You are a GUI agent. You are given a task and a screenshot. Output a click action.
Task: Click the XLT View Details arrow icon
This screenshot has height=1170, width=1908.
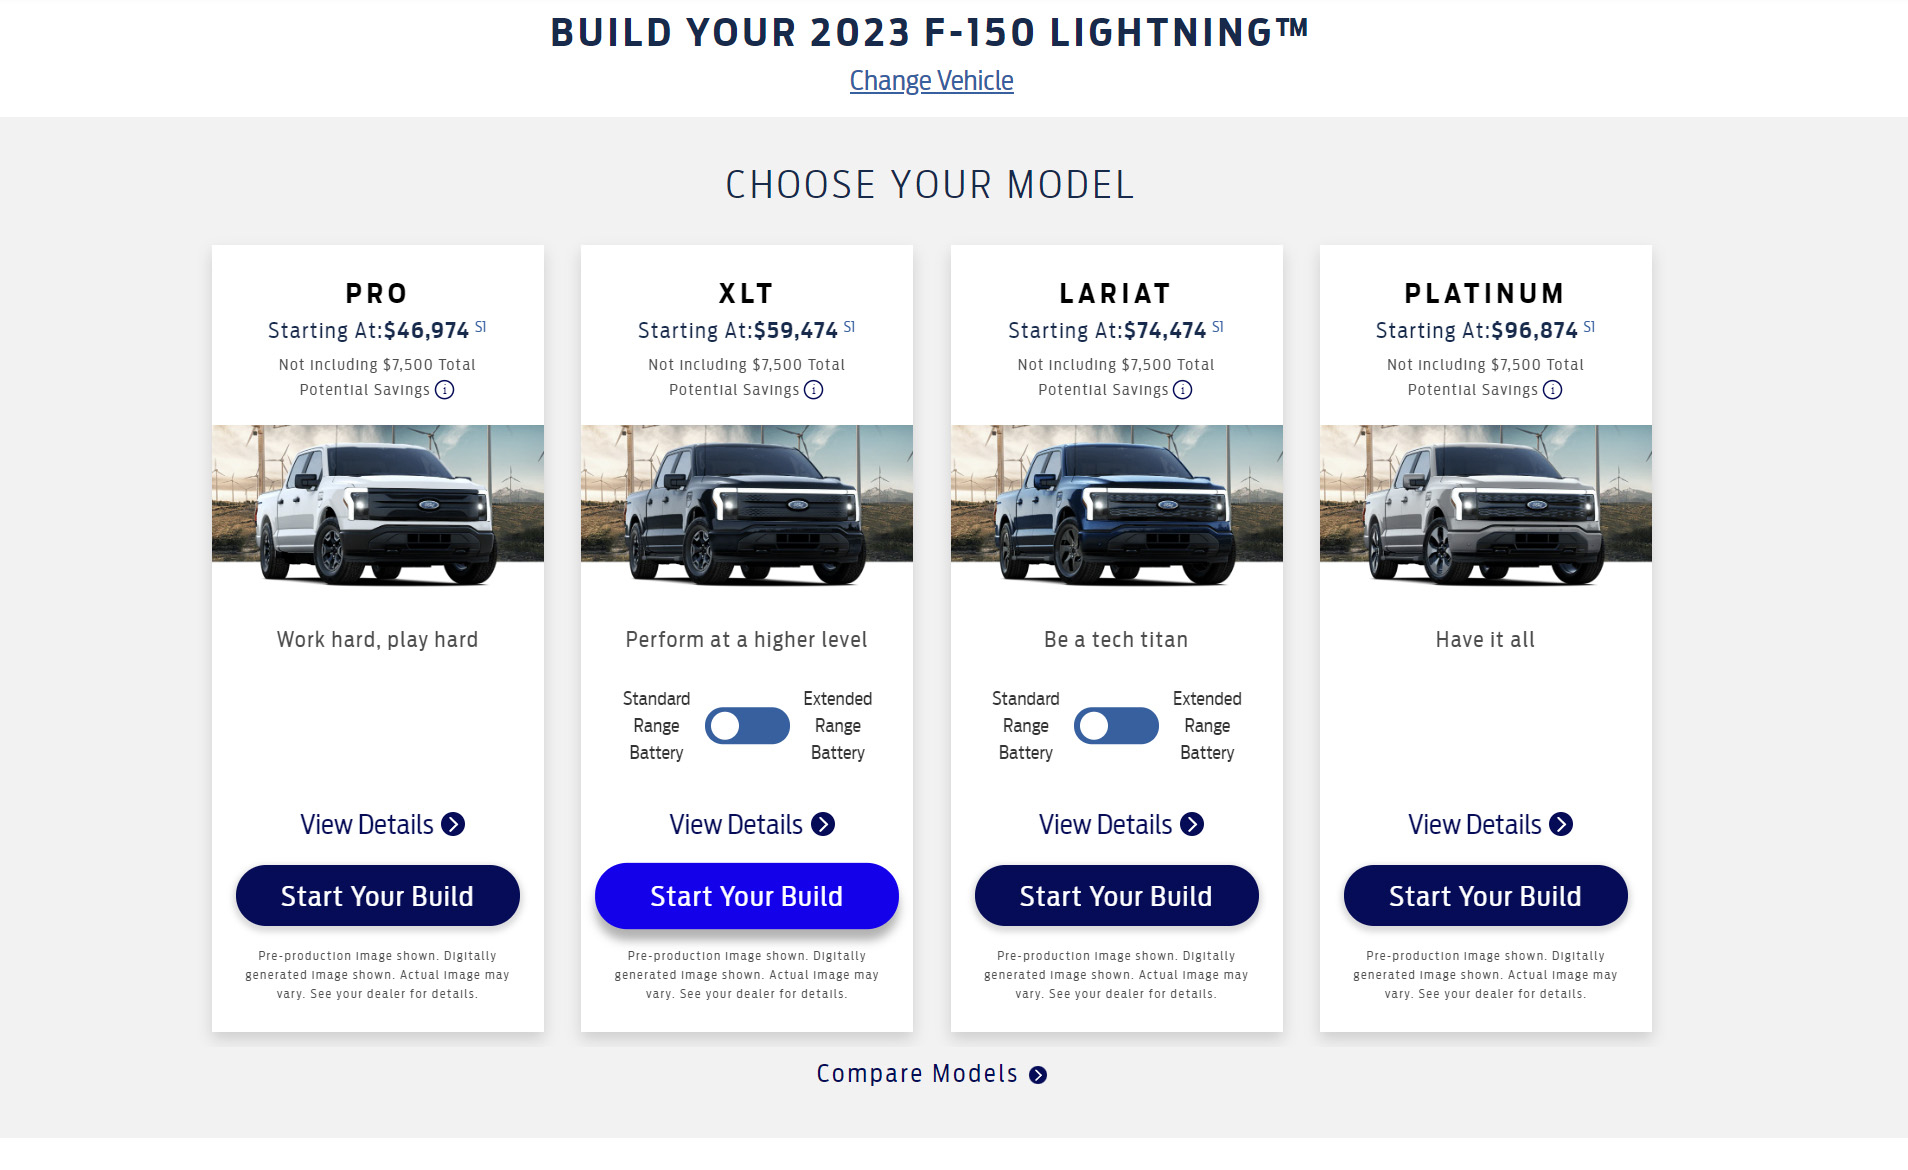tap(823, 823)
